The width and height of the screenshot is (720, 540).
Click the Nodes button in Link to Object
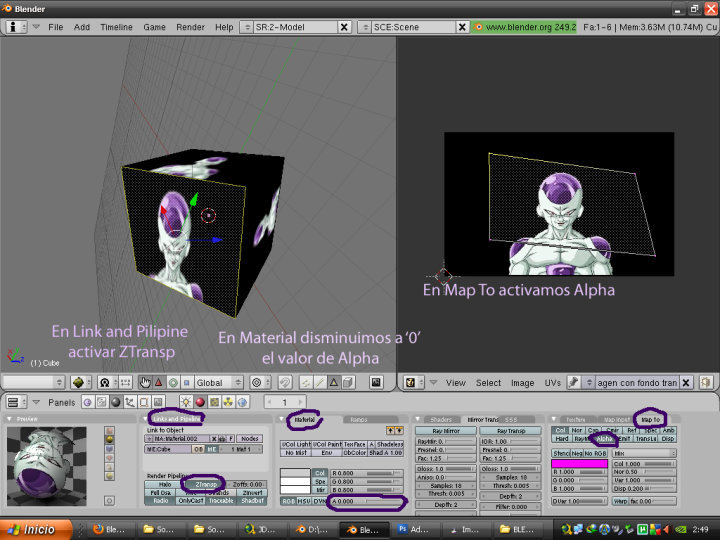(250, 439)
